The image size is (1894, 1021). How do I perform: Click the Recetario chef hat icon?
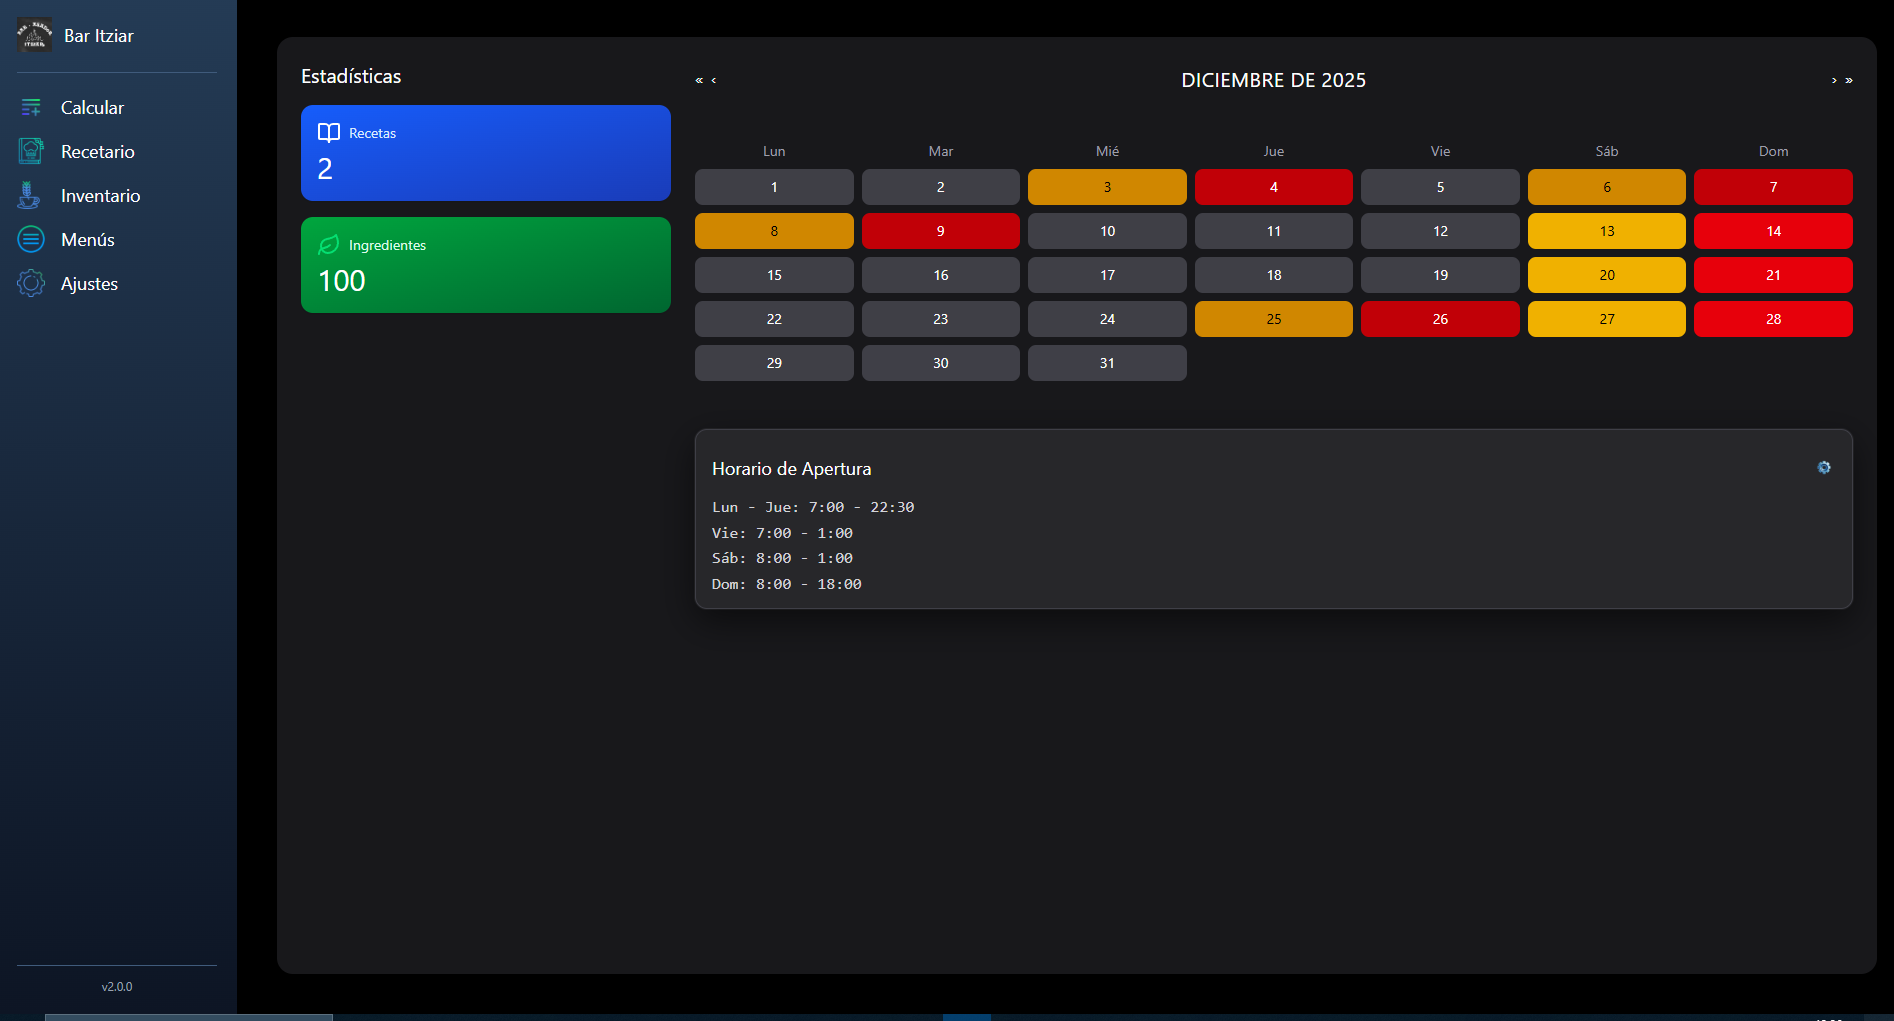coord(31,151)
